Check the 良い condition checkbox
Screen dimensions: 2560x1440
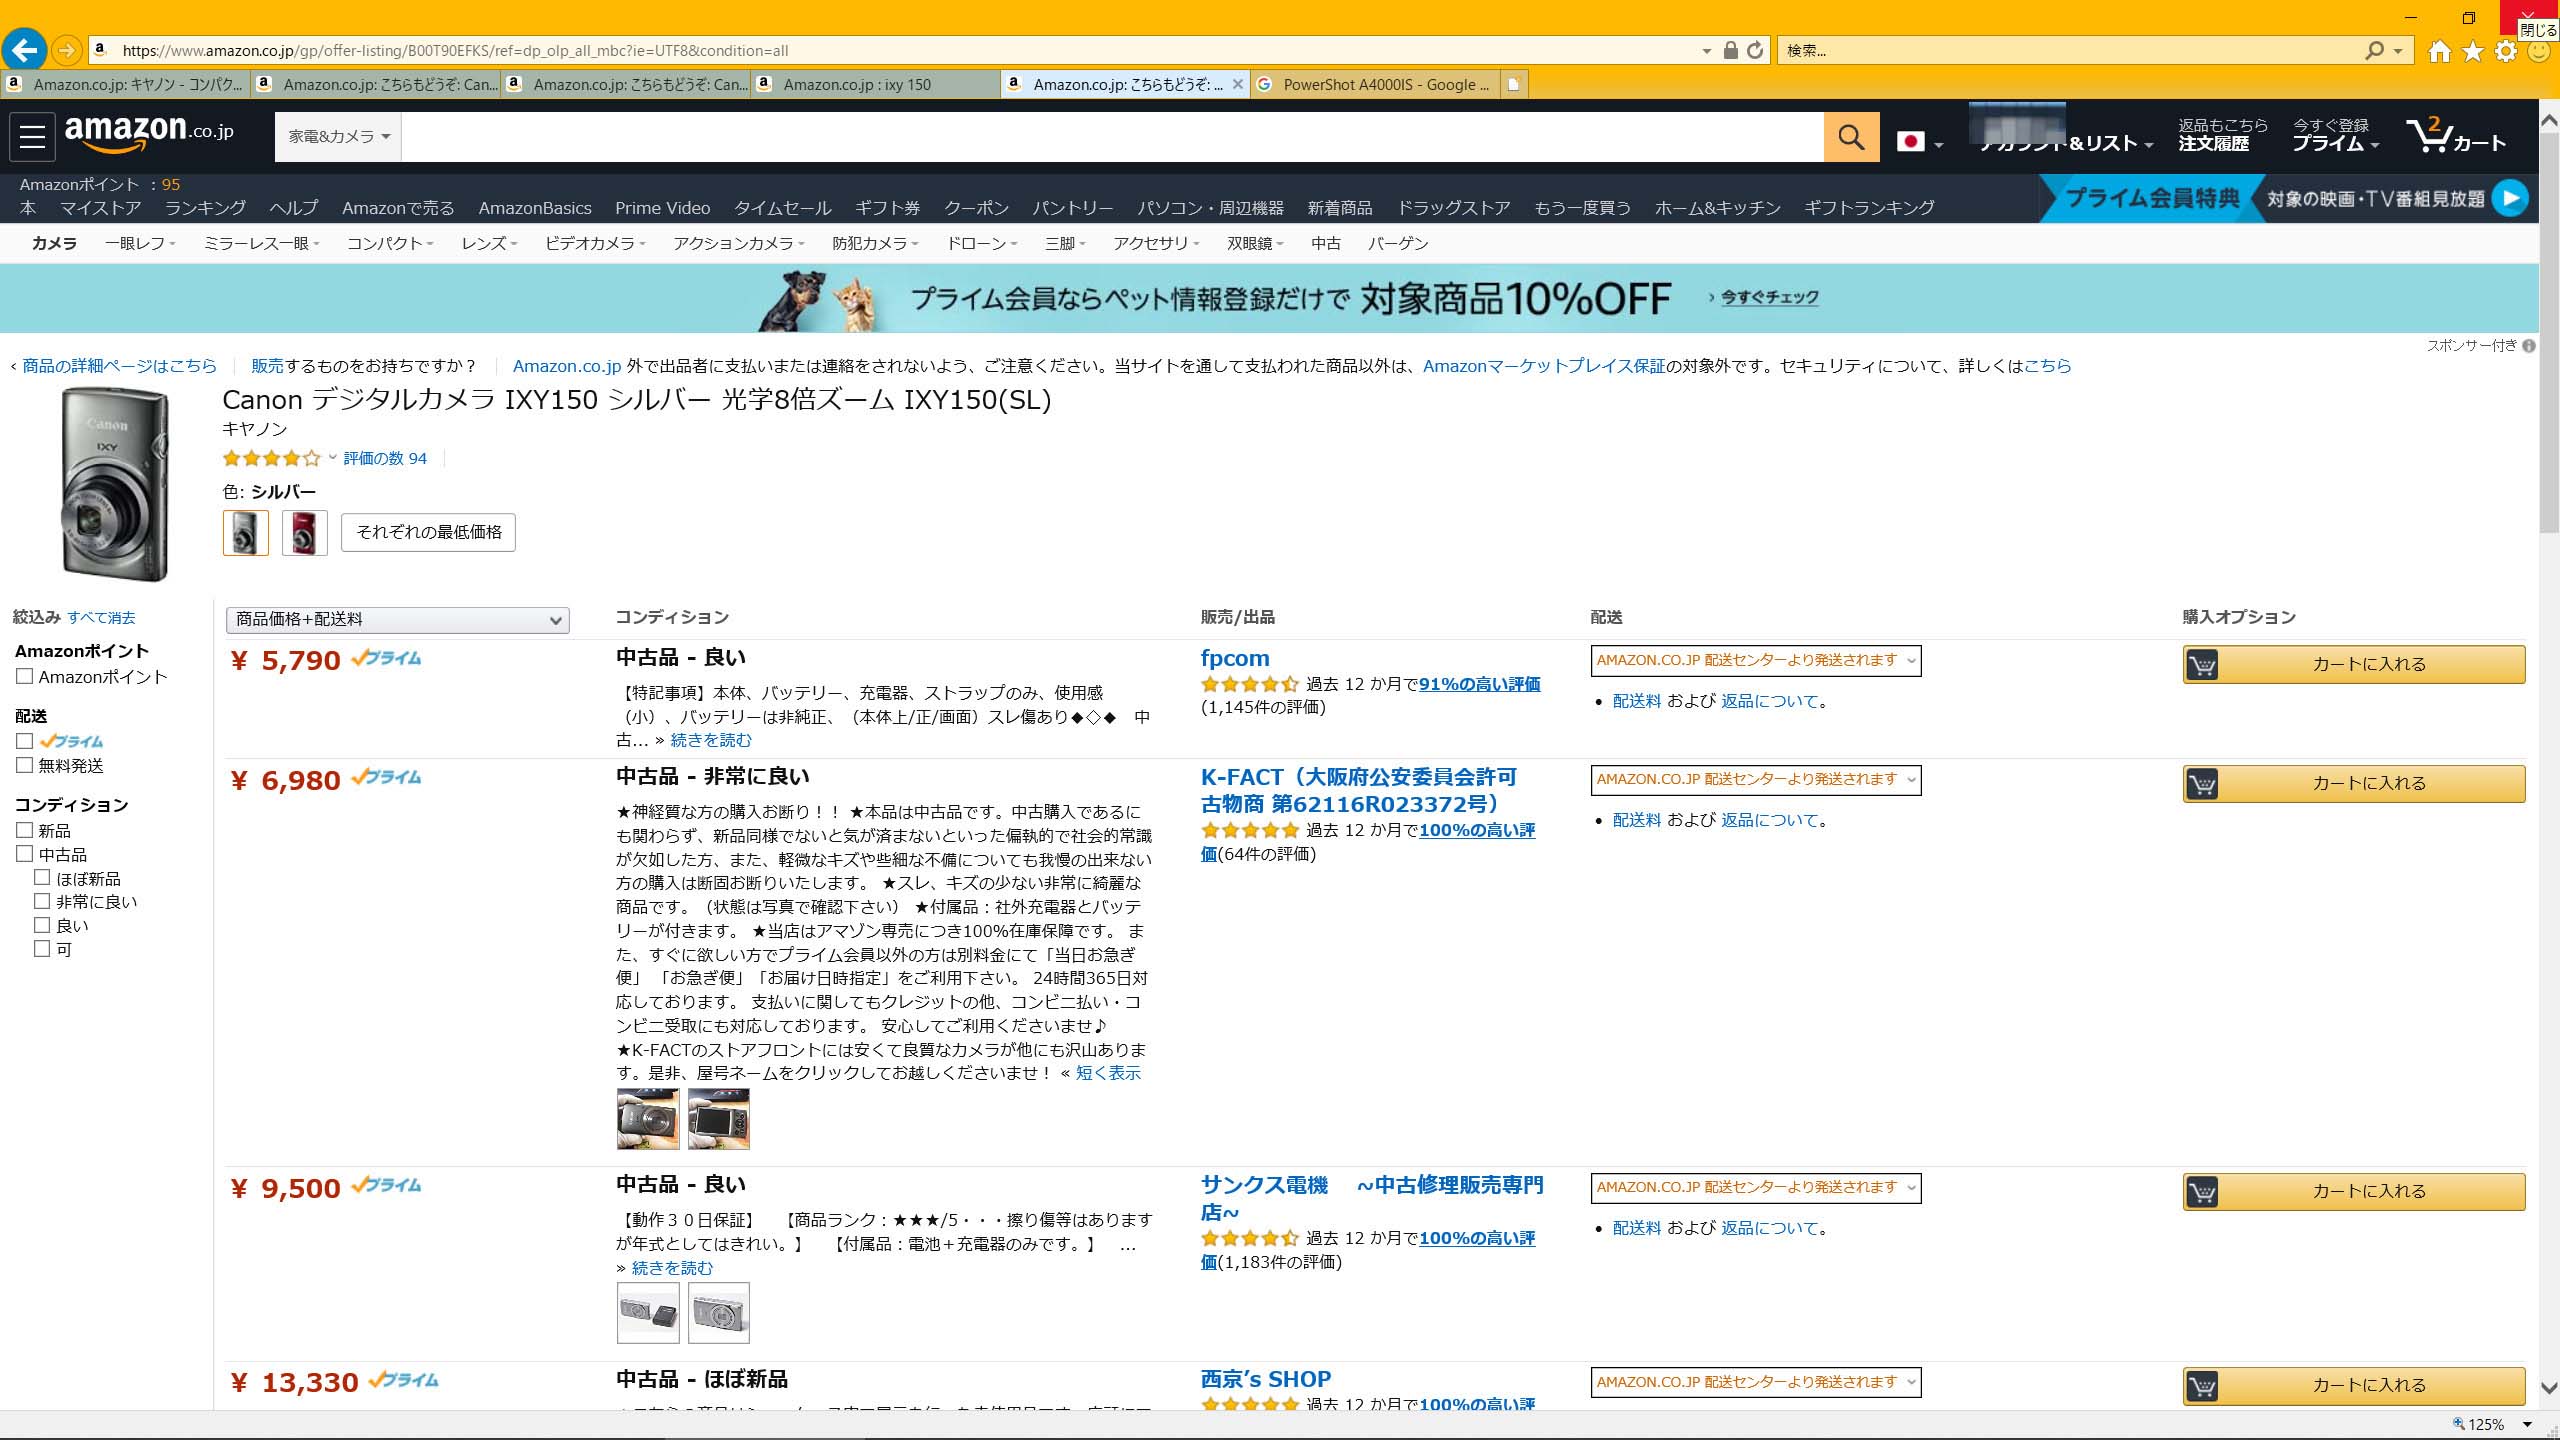(x=42, y=925)
